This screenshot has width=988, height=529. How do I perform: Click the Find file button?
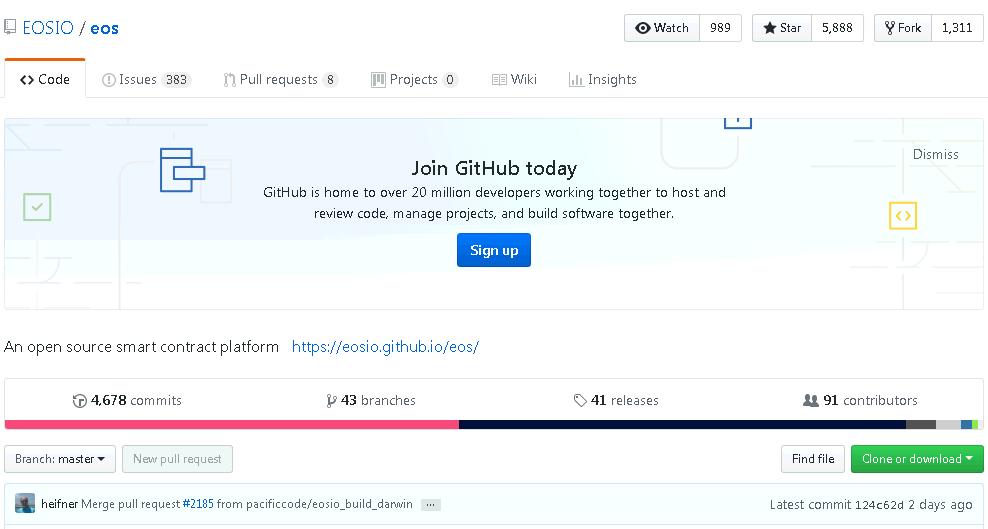click(x=812, y=459)
